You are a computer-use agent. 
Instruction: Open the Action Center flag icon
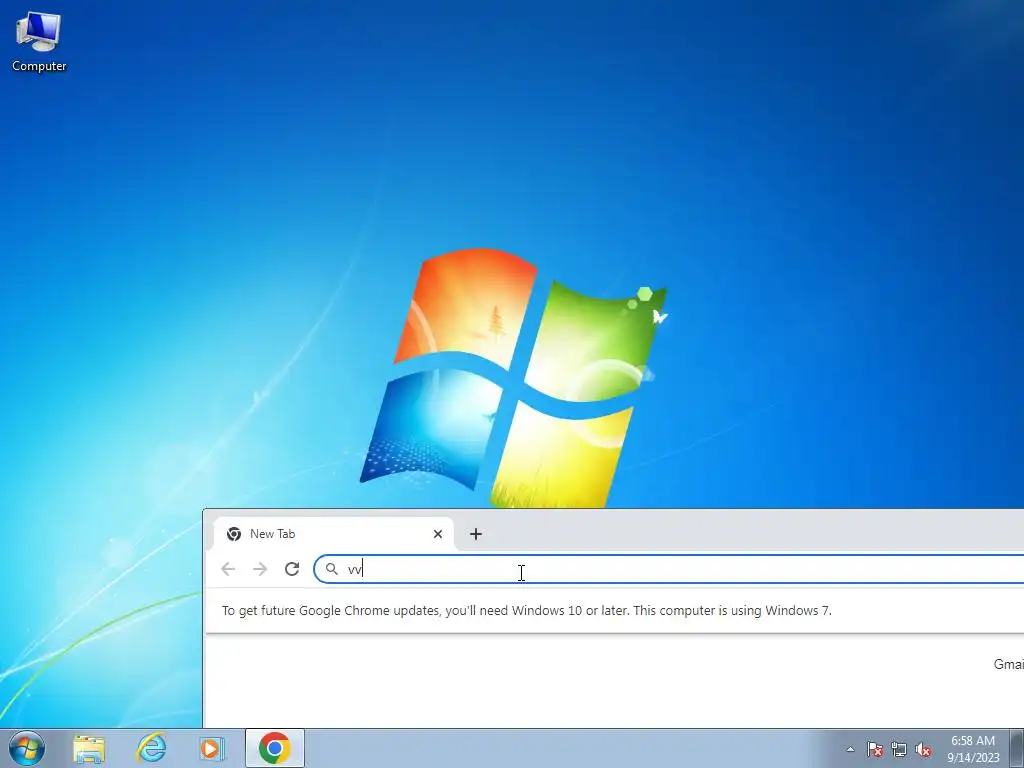point(875,749)
